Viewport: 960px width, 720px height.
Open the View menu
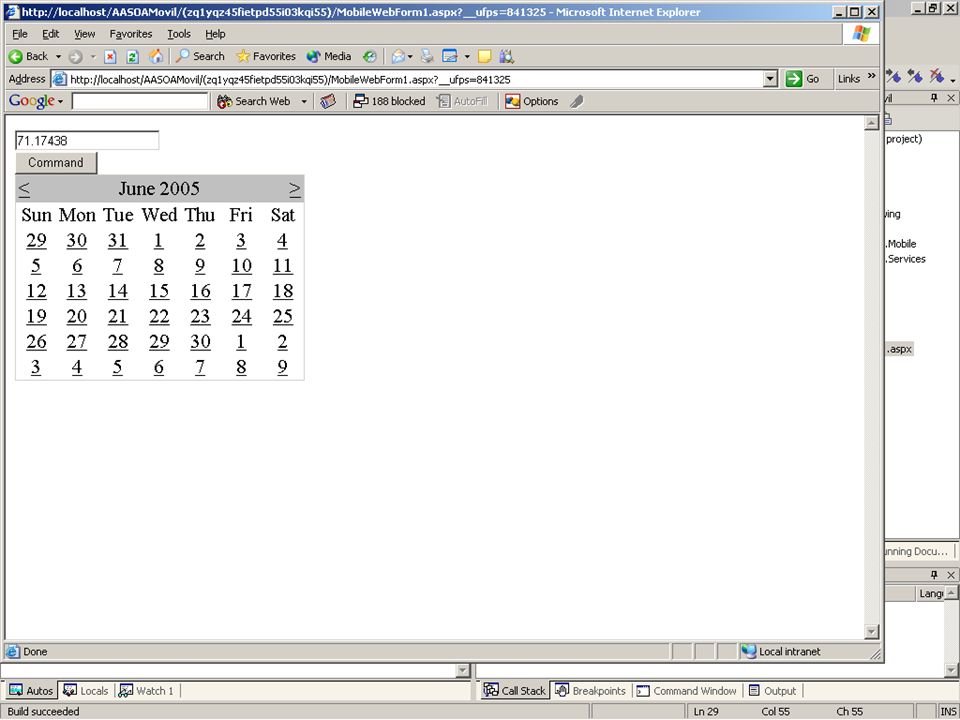(x=84, y=34)
